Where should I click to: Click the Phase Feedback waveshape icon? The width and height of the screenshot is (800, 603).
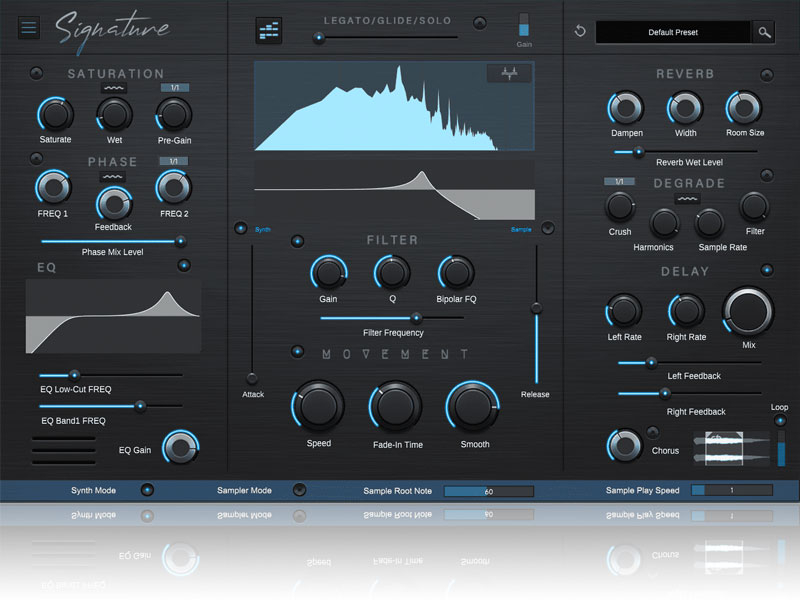(114, 176)
